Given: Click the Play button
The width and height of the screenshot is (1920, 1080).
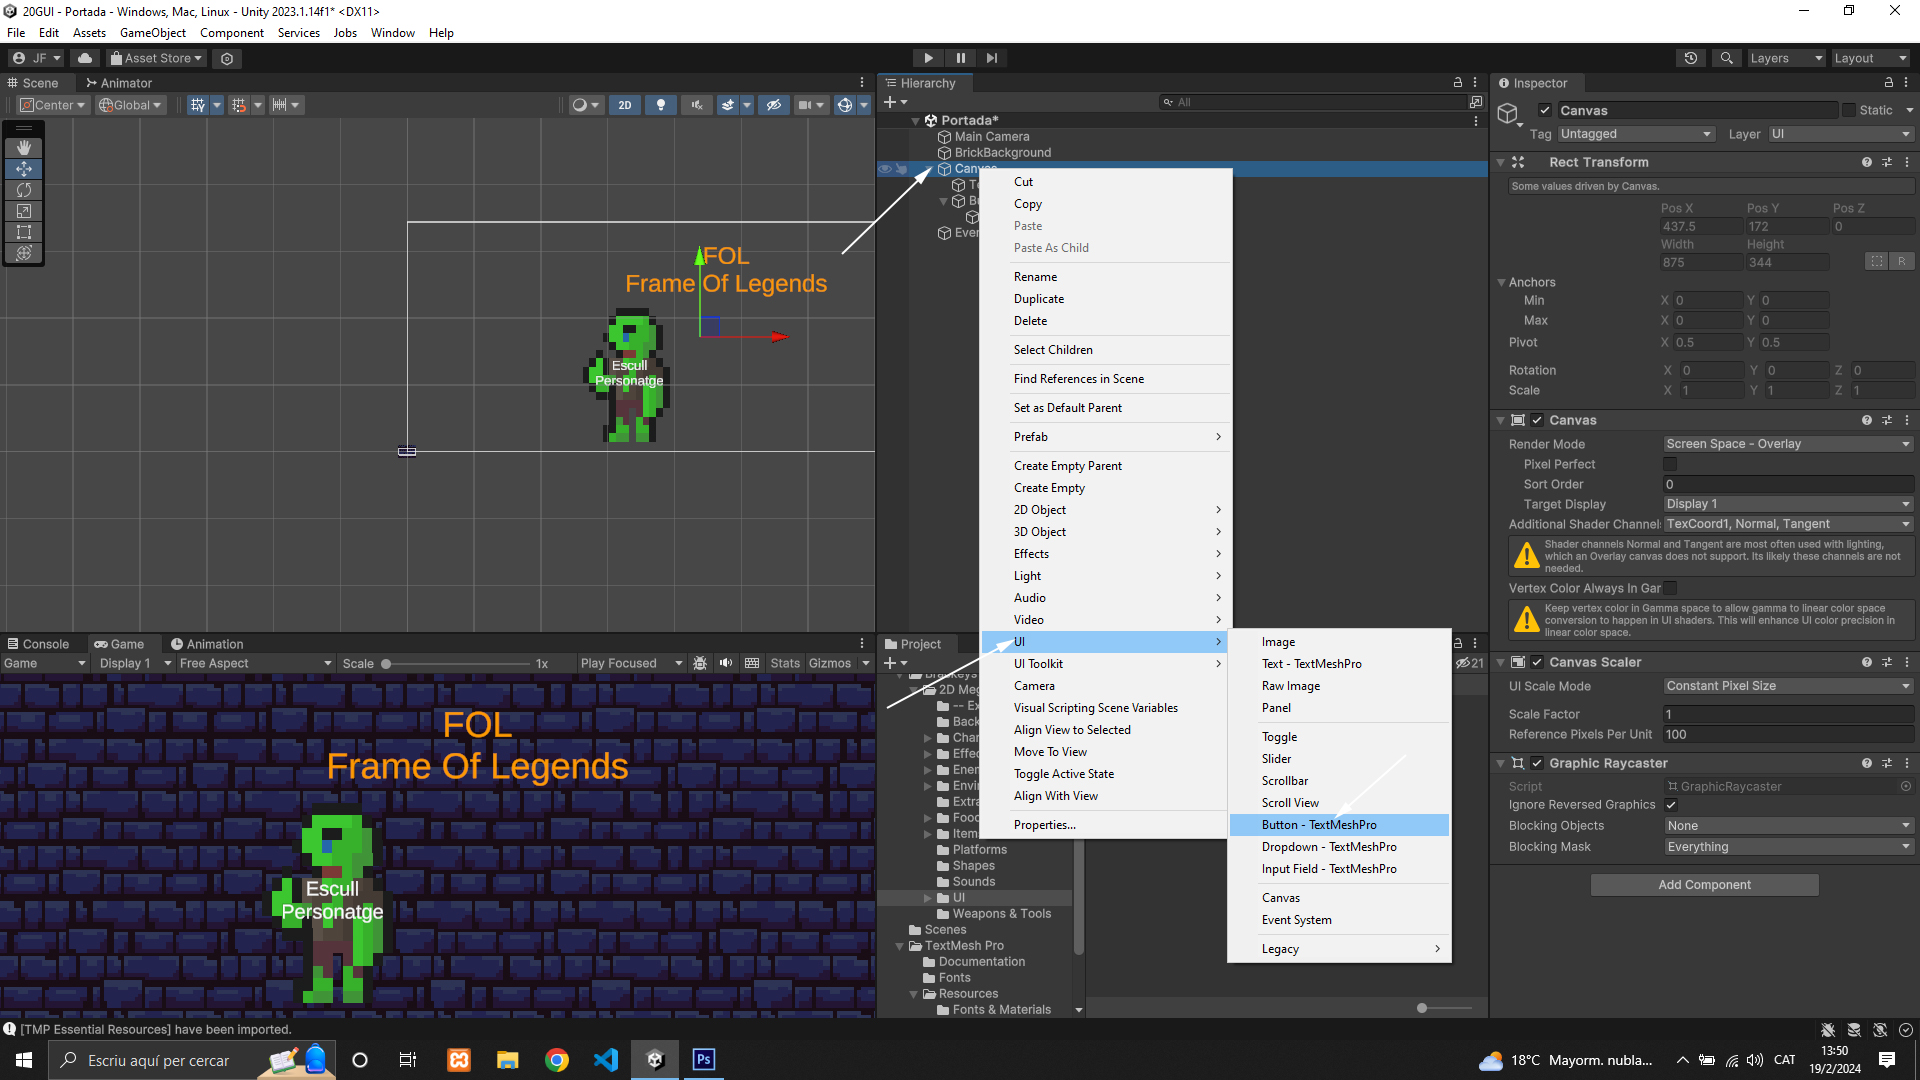Looking at the screenshot, I should [928, 58].
